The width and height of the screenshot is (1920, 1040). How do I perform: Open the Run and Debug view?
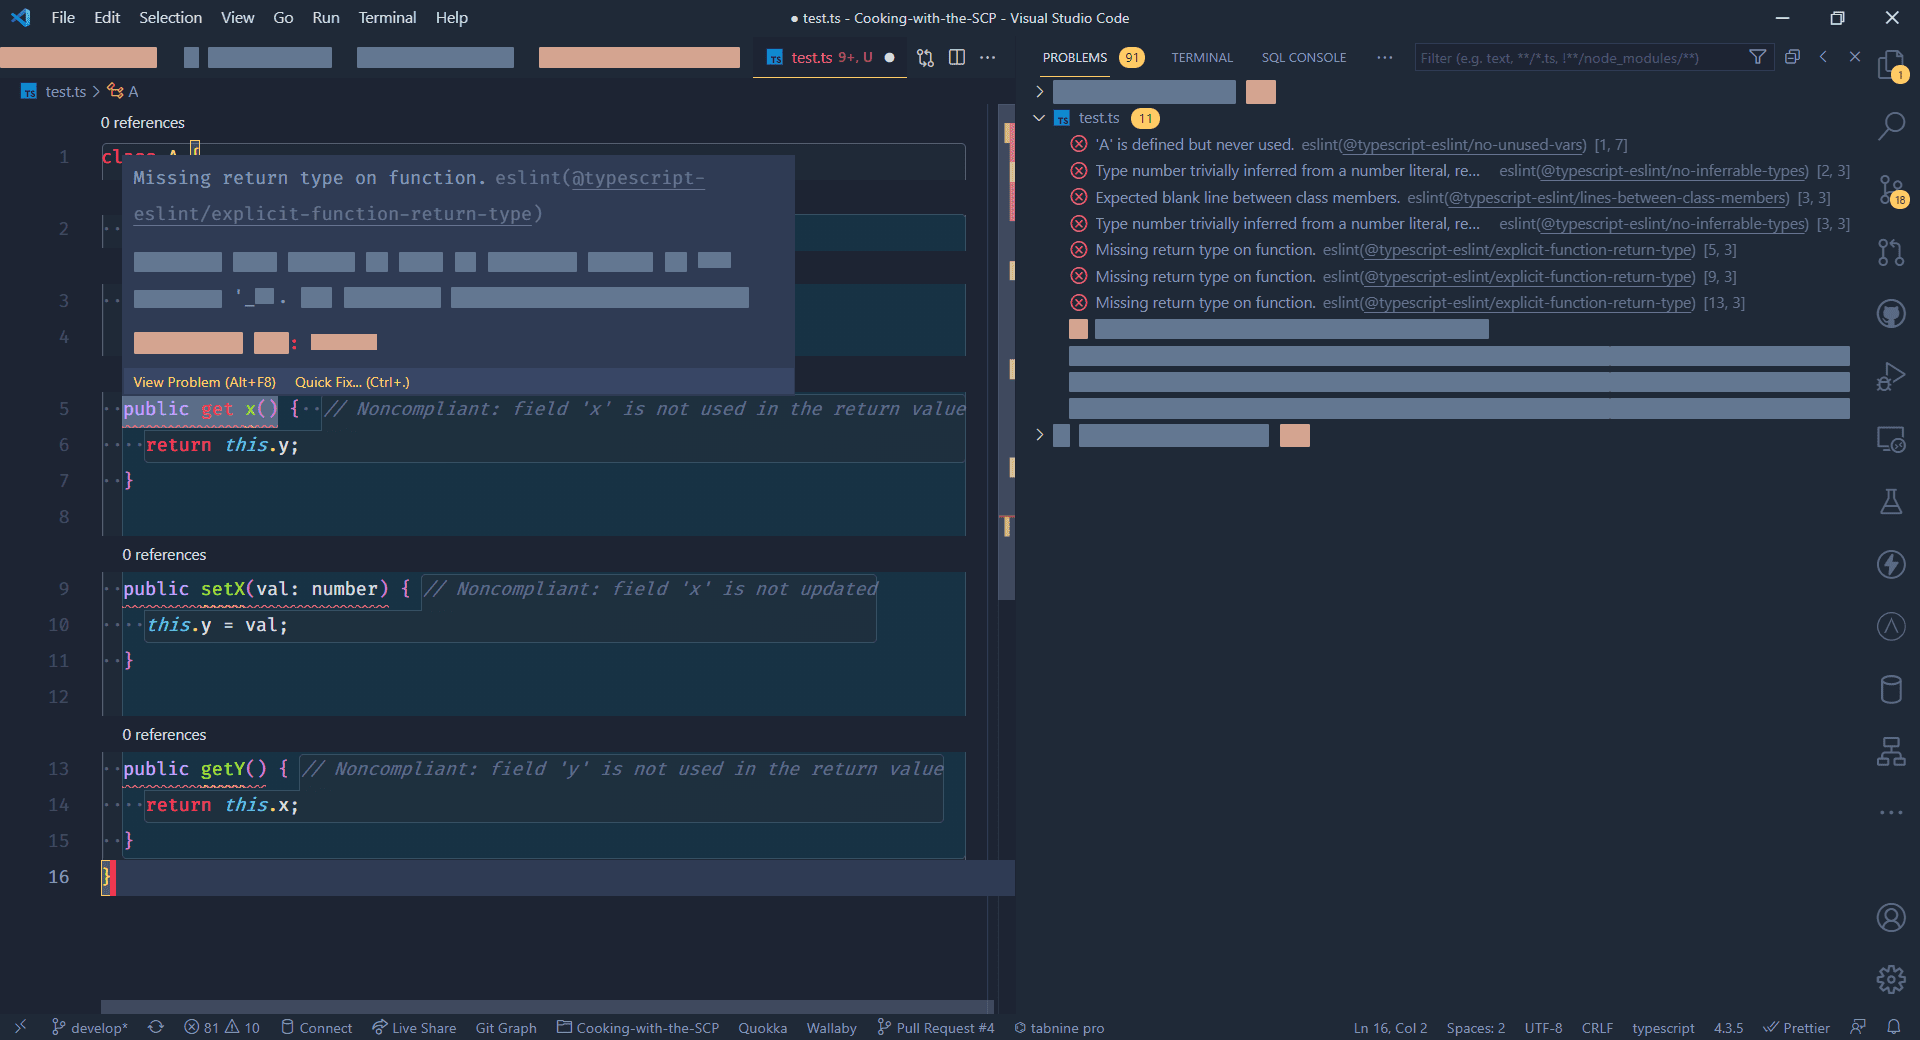[1891, 377]
